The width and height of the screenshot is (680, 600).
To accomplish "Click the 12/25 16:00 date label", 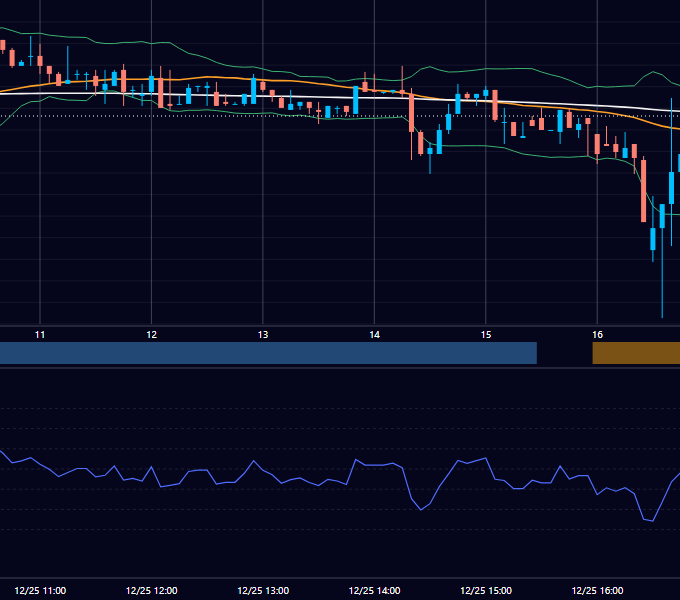I will click(x=597, y=590).
